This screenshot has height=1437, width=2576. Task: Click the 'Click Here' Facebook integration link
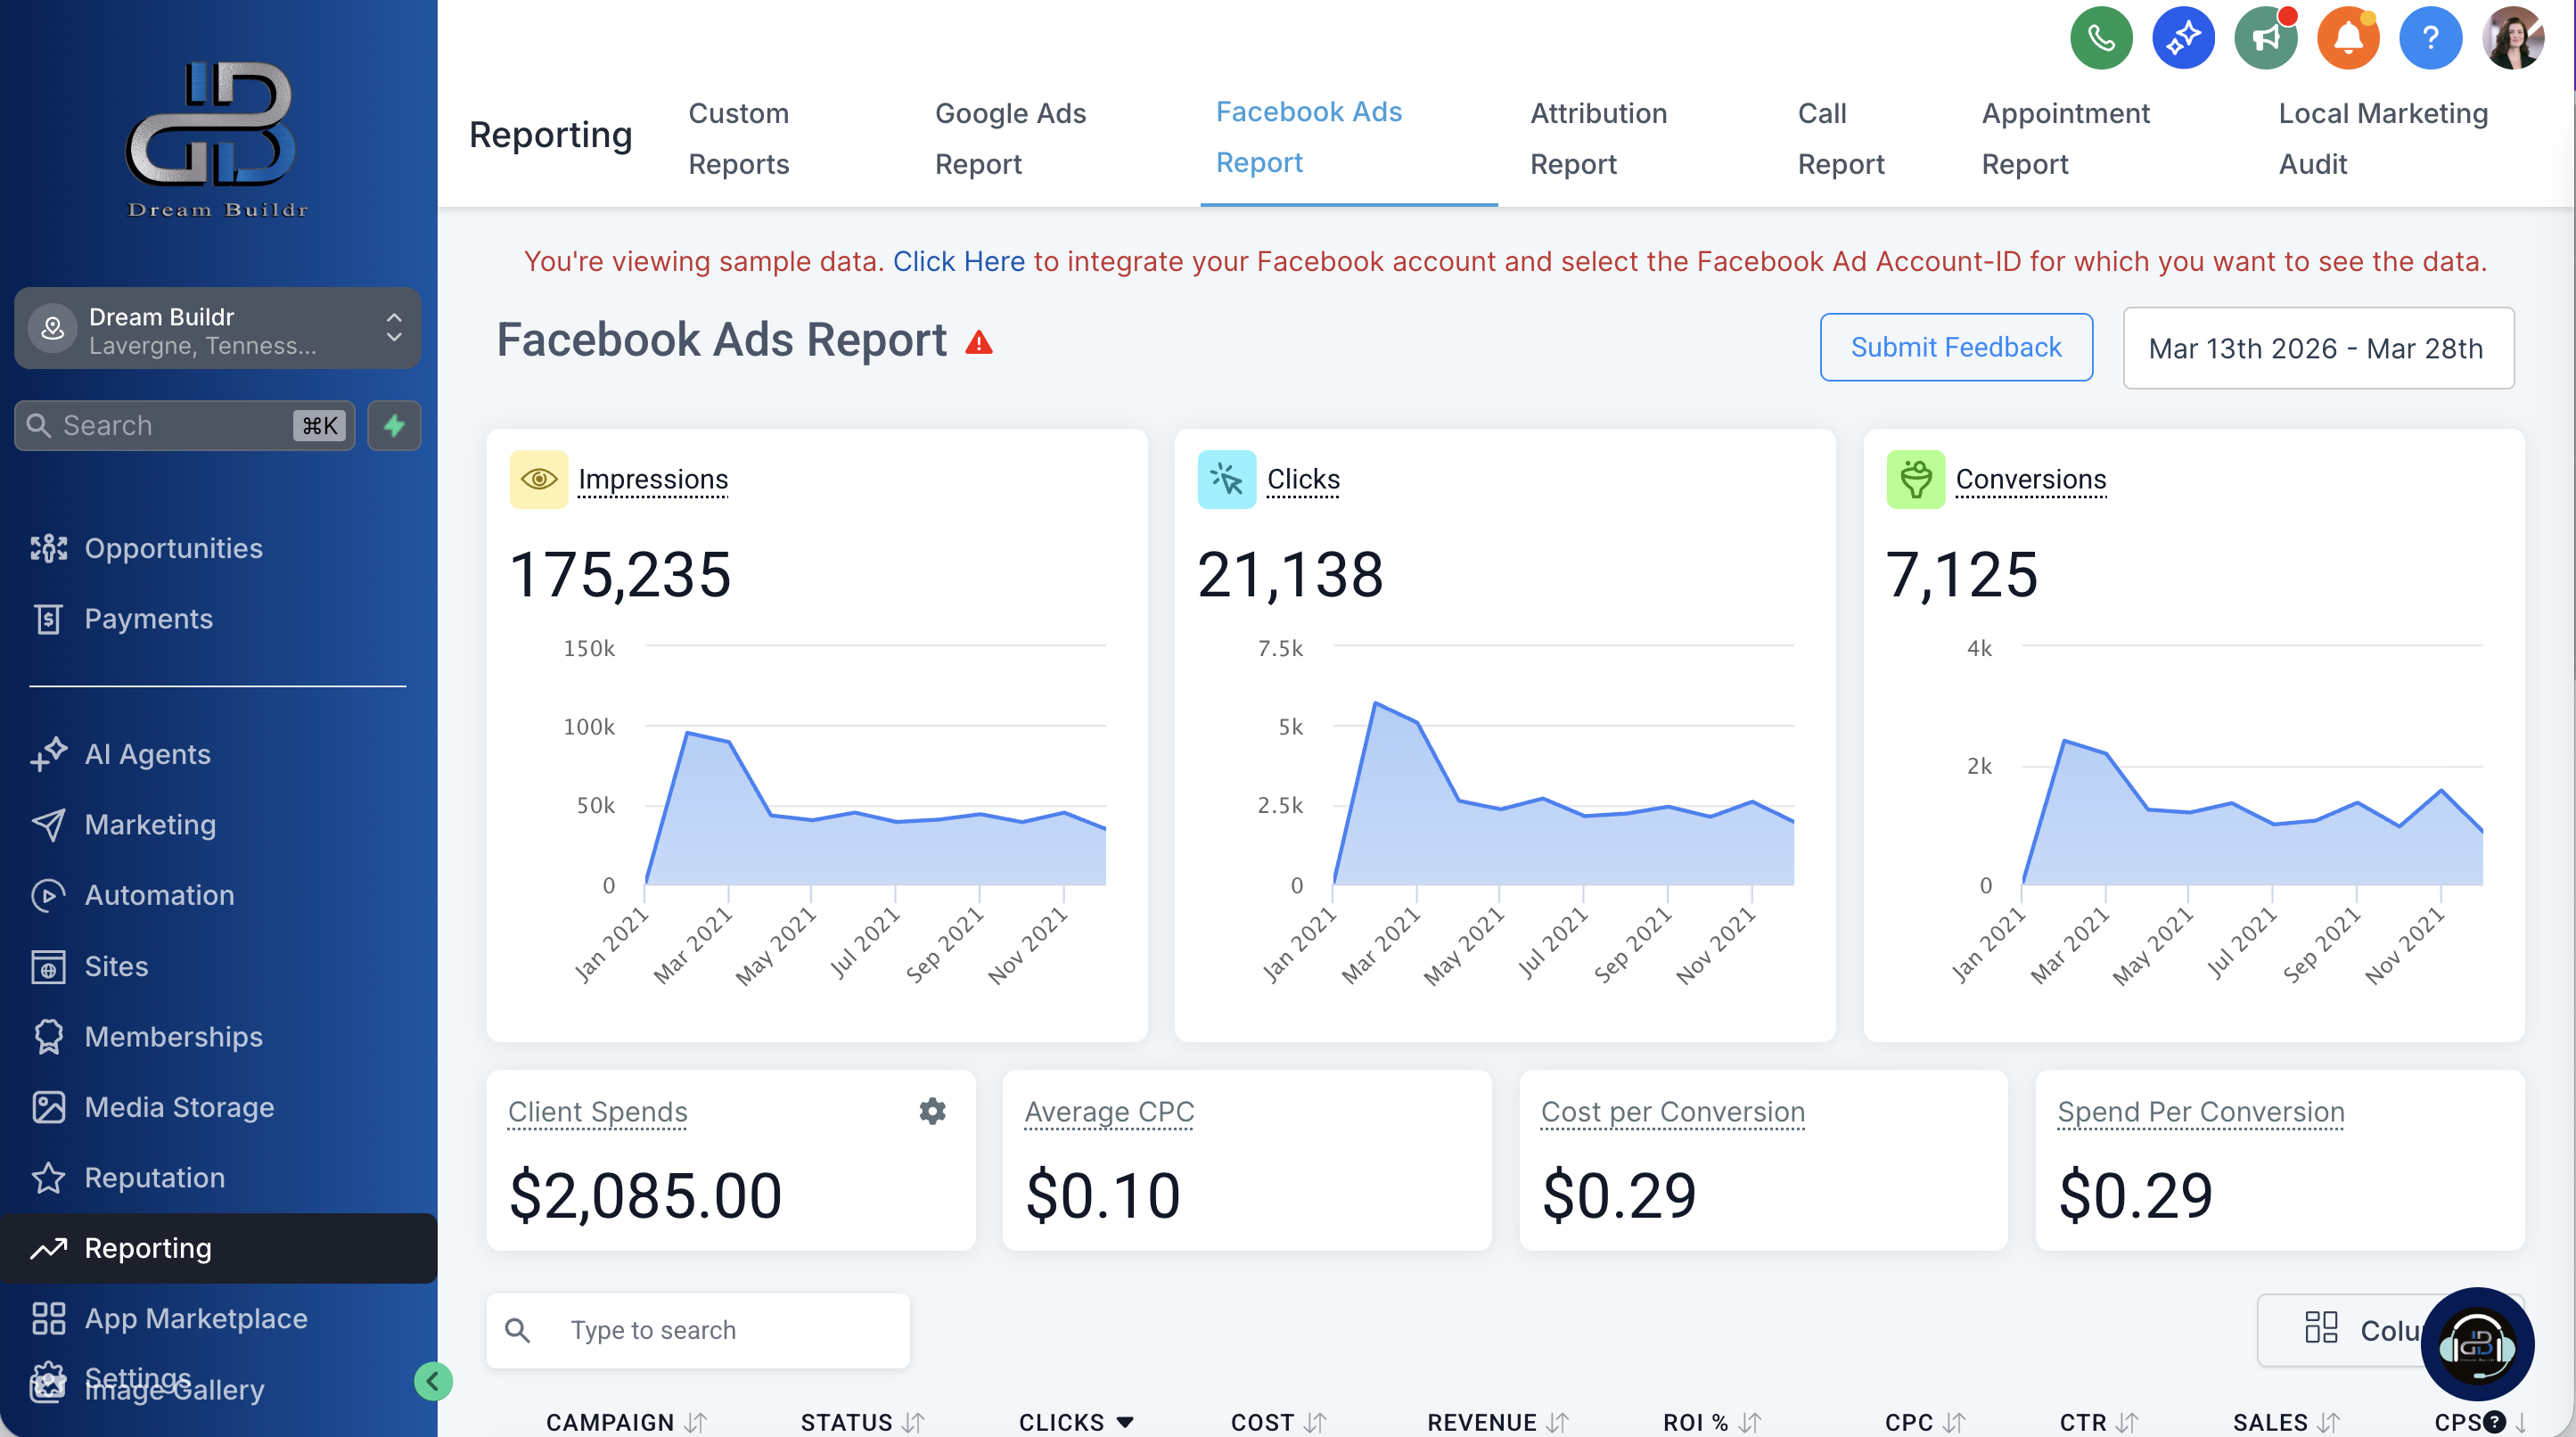click(x=958, y=261)
